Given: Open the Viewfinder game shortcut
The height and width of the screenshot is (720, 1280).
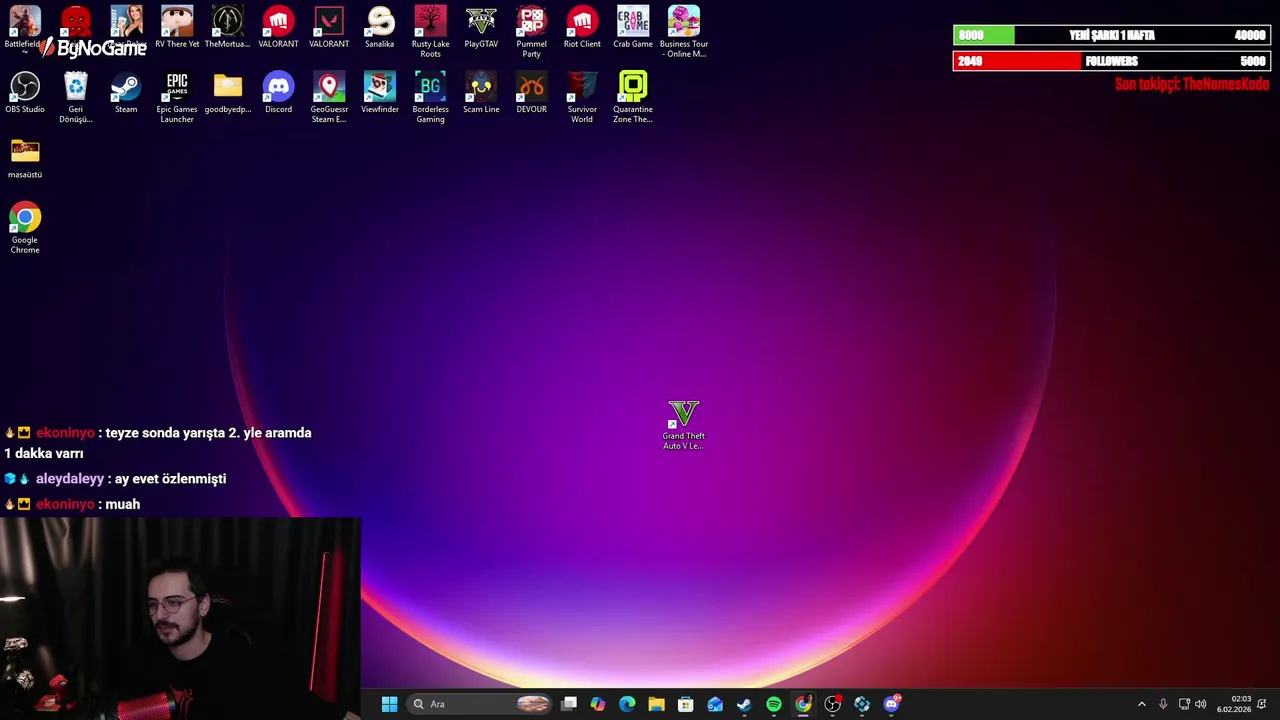Looking at the screenshot, I should [x=380, y=92].
